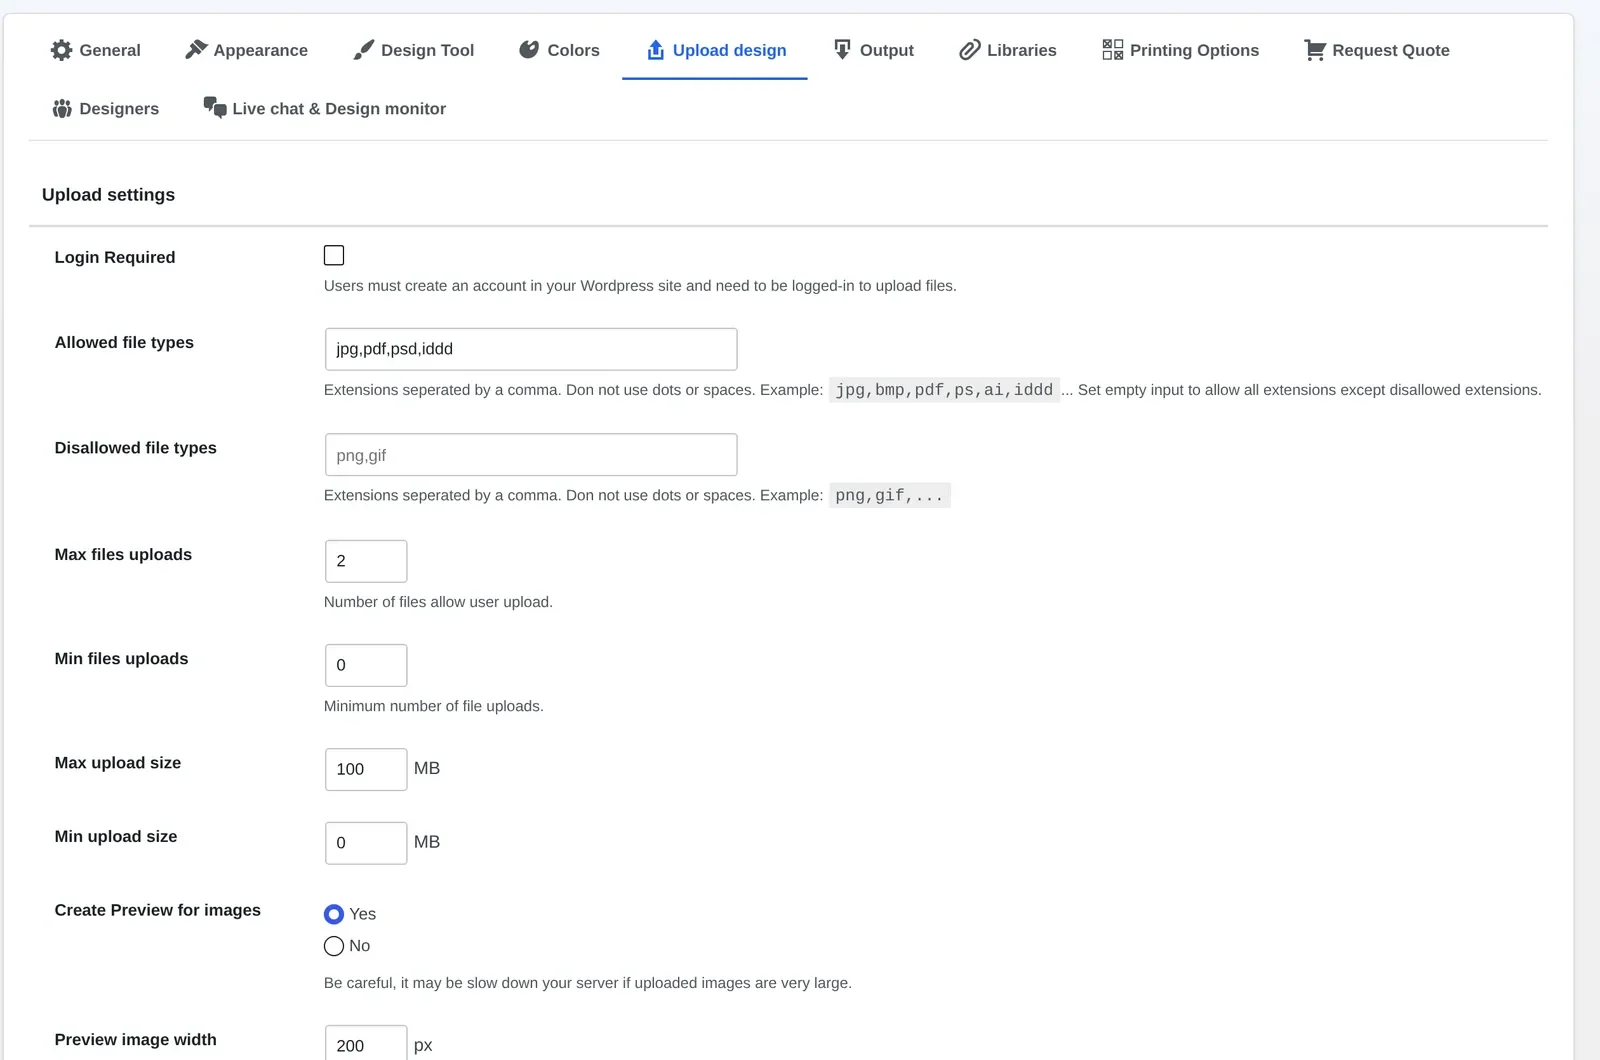1600x1060 pixels.
Task: Click 'Number of files allow user upload.' text
Action: click(438, 602)
